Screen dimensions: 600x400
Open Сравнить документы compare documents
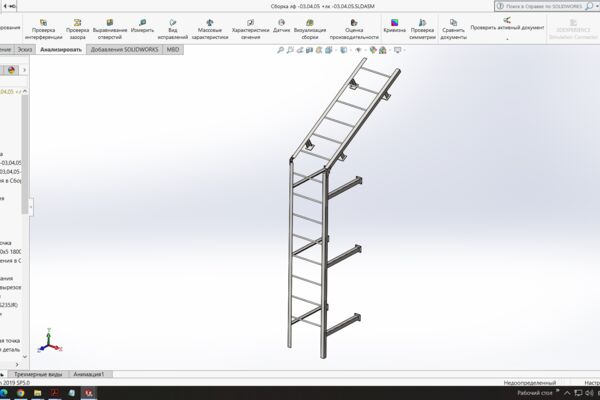(x=453, y=29)
